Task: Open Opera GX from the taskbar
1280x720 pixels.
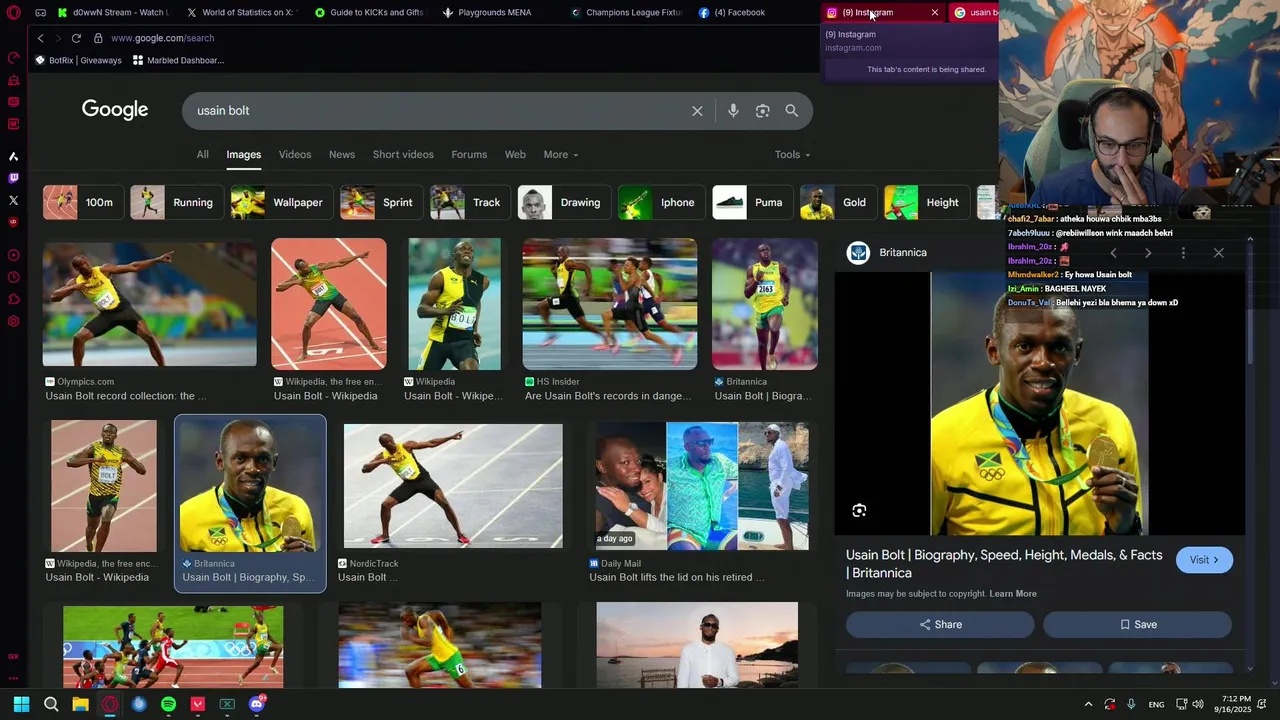Action: pyautogui.click(x=110, y=704)
